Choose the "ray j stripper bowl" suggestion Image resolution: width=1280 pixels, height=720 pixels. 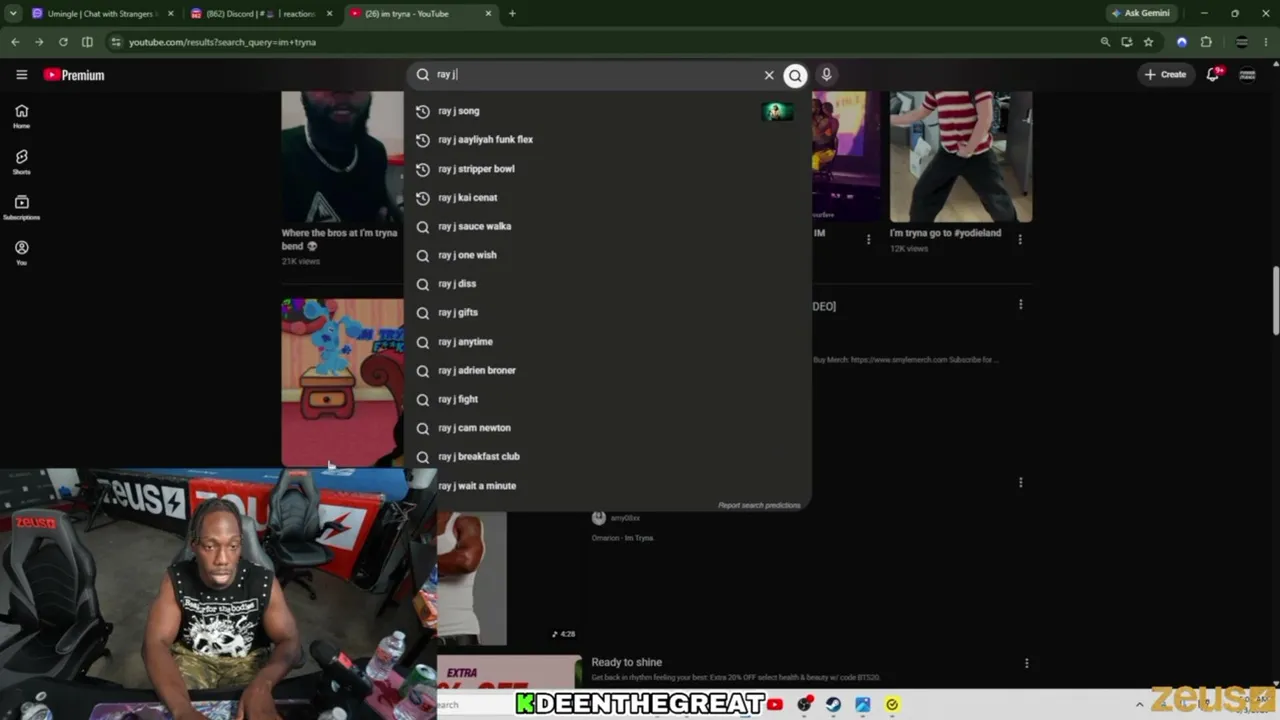coord(607,169)
